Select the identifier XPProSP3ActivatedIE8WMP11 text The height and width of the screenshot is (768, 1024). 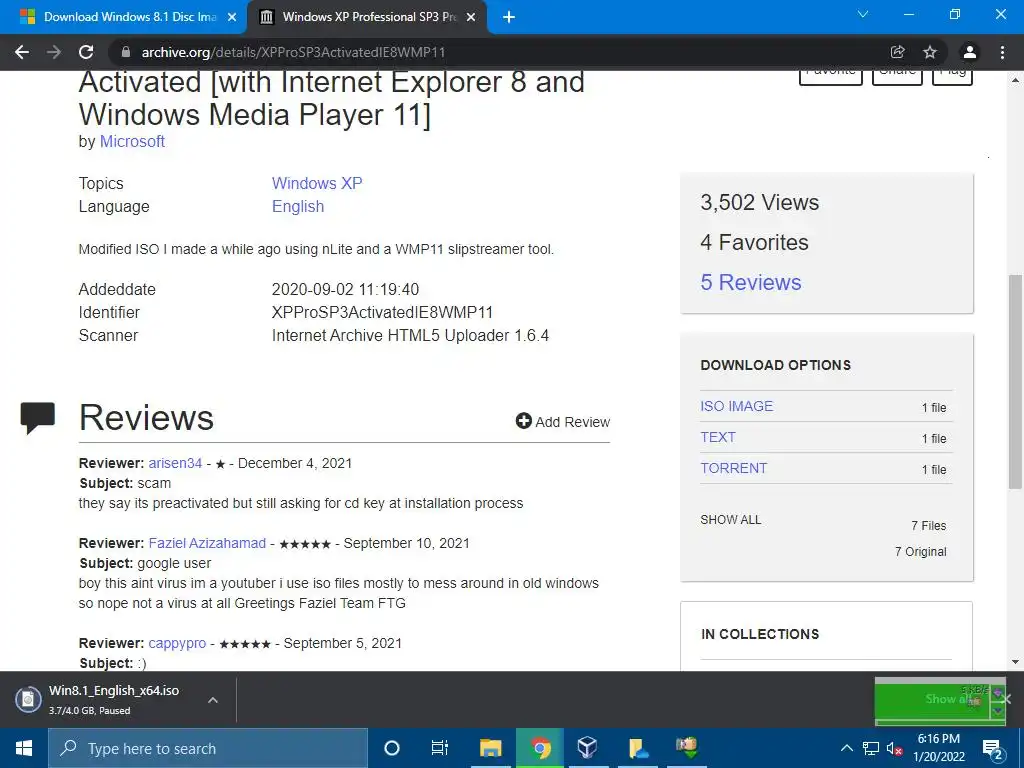tap(382, 312)
